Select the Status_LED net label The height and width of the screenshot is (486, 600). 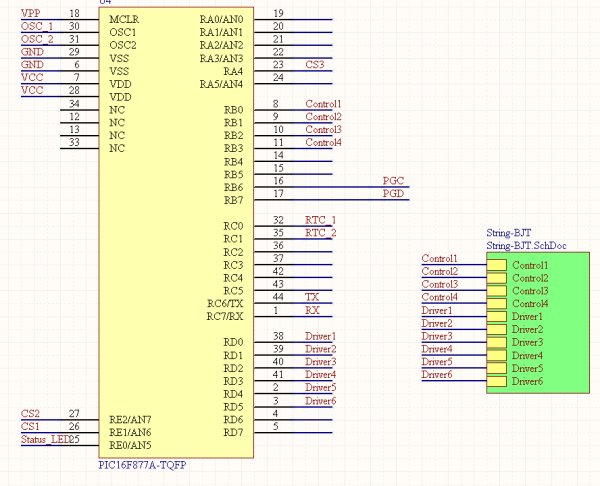coord(46,439)
